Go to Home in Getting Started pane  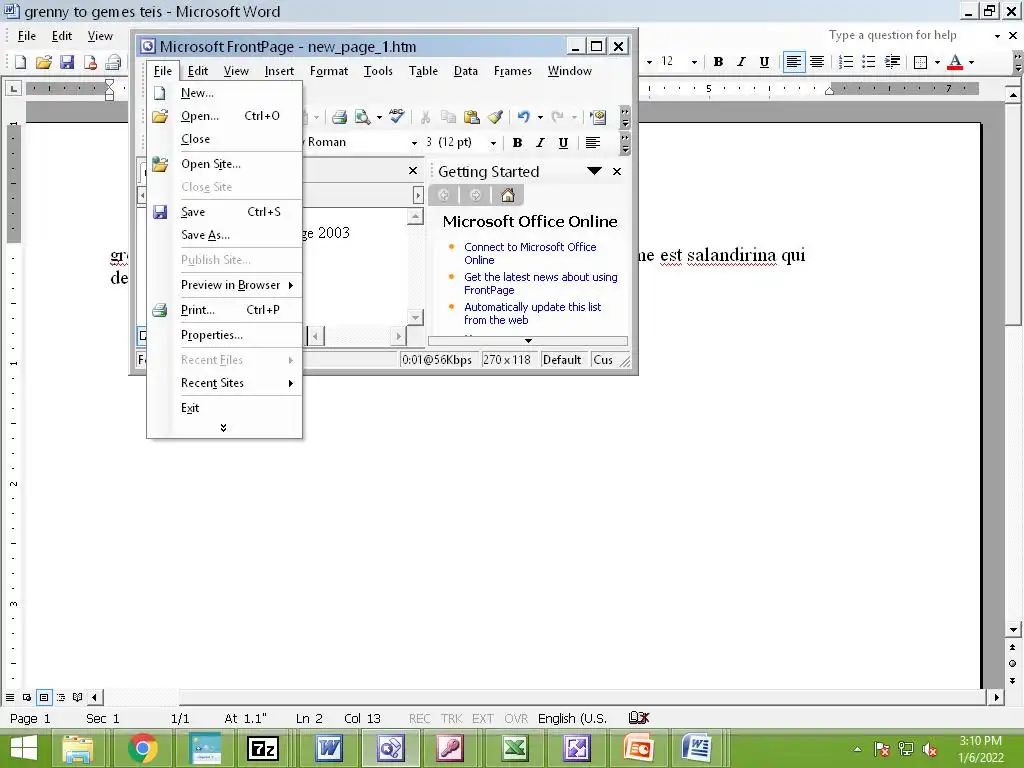click(507, 195)
